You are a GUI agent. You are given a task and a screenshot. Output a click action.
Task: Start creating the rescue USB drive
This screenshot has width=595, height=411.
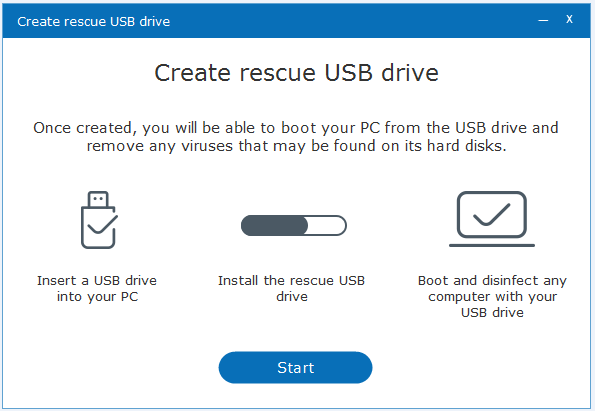coord(295,367)
